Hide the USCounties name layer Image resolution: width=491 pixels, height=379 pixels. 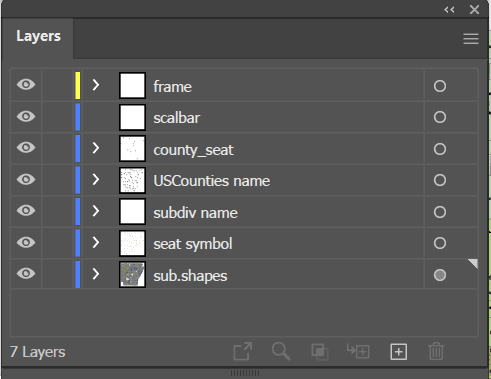coord(26,179)
